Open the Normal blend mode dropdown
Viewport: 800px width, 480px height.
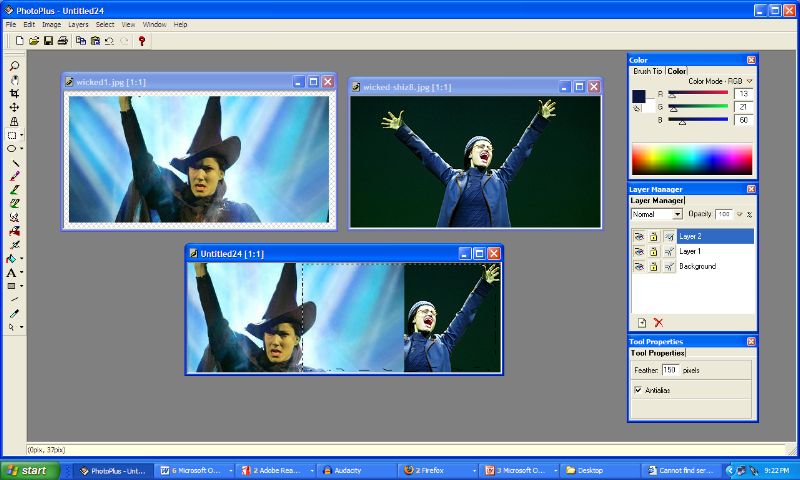677,214
